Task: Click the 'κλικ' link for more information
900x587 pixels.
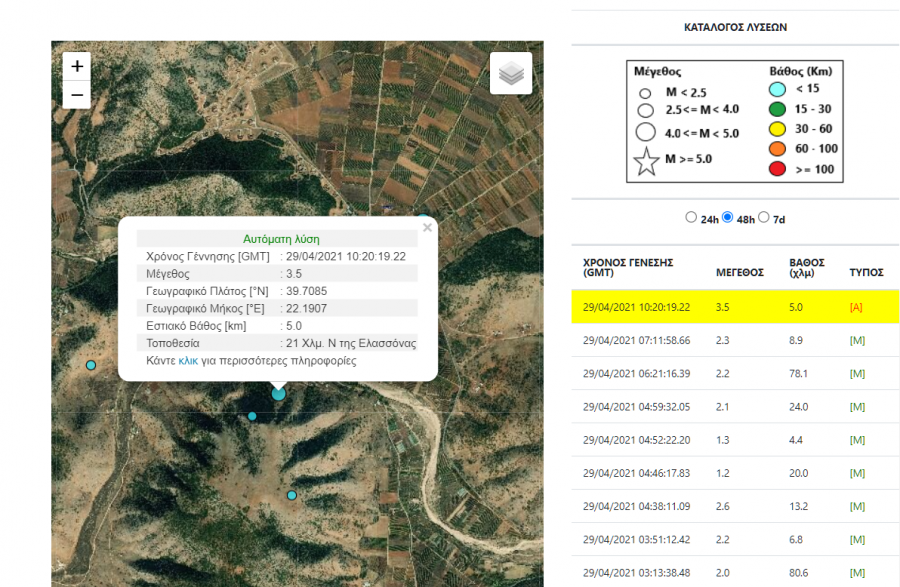Action: pyautogui.click(x=188, y=361)
